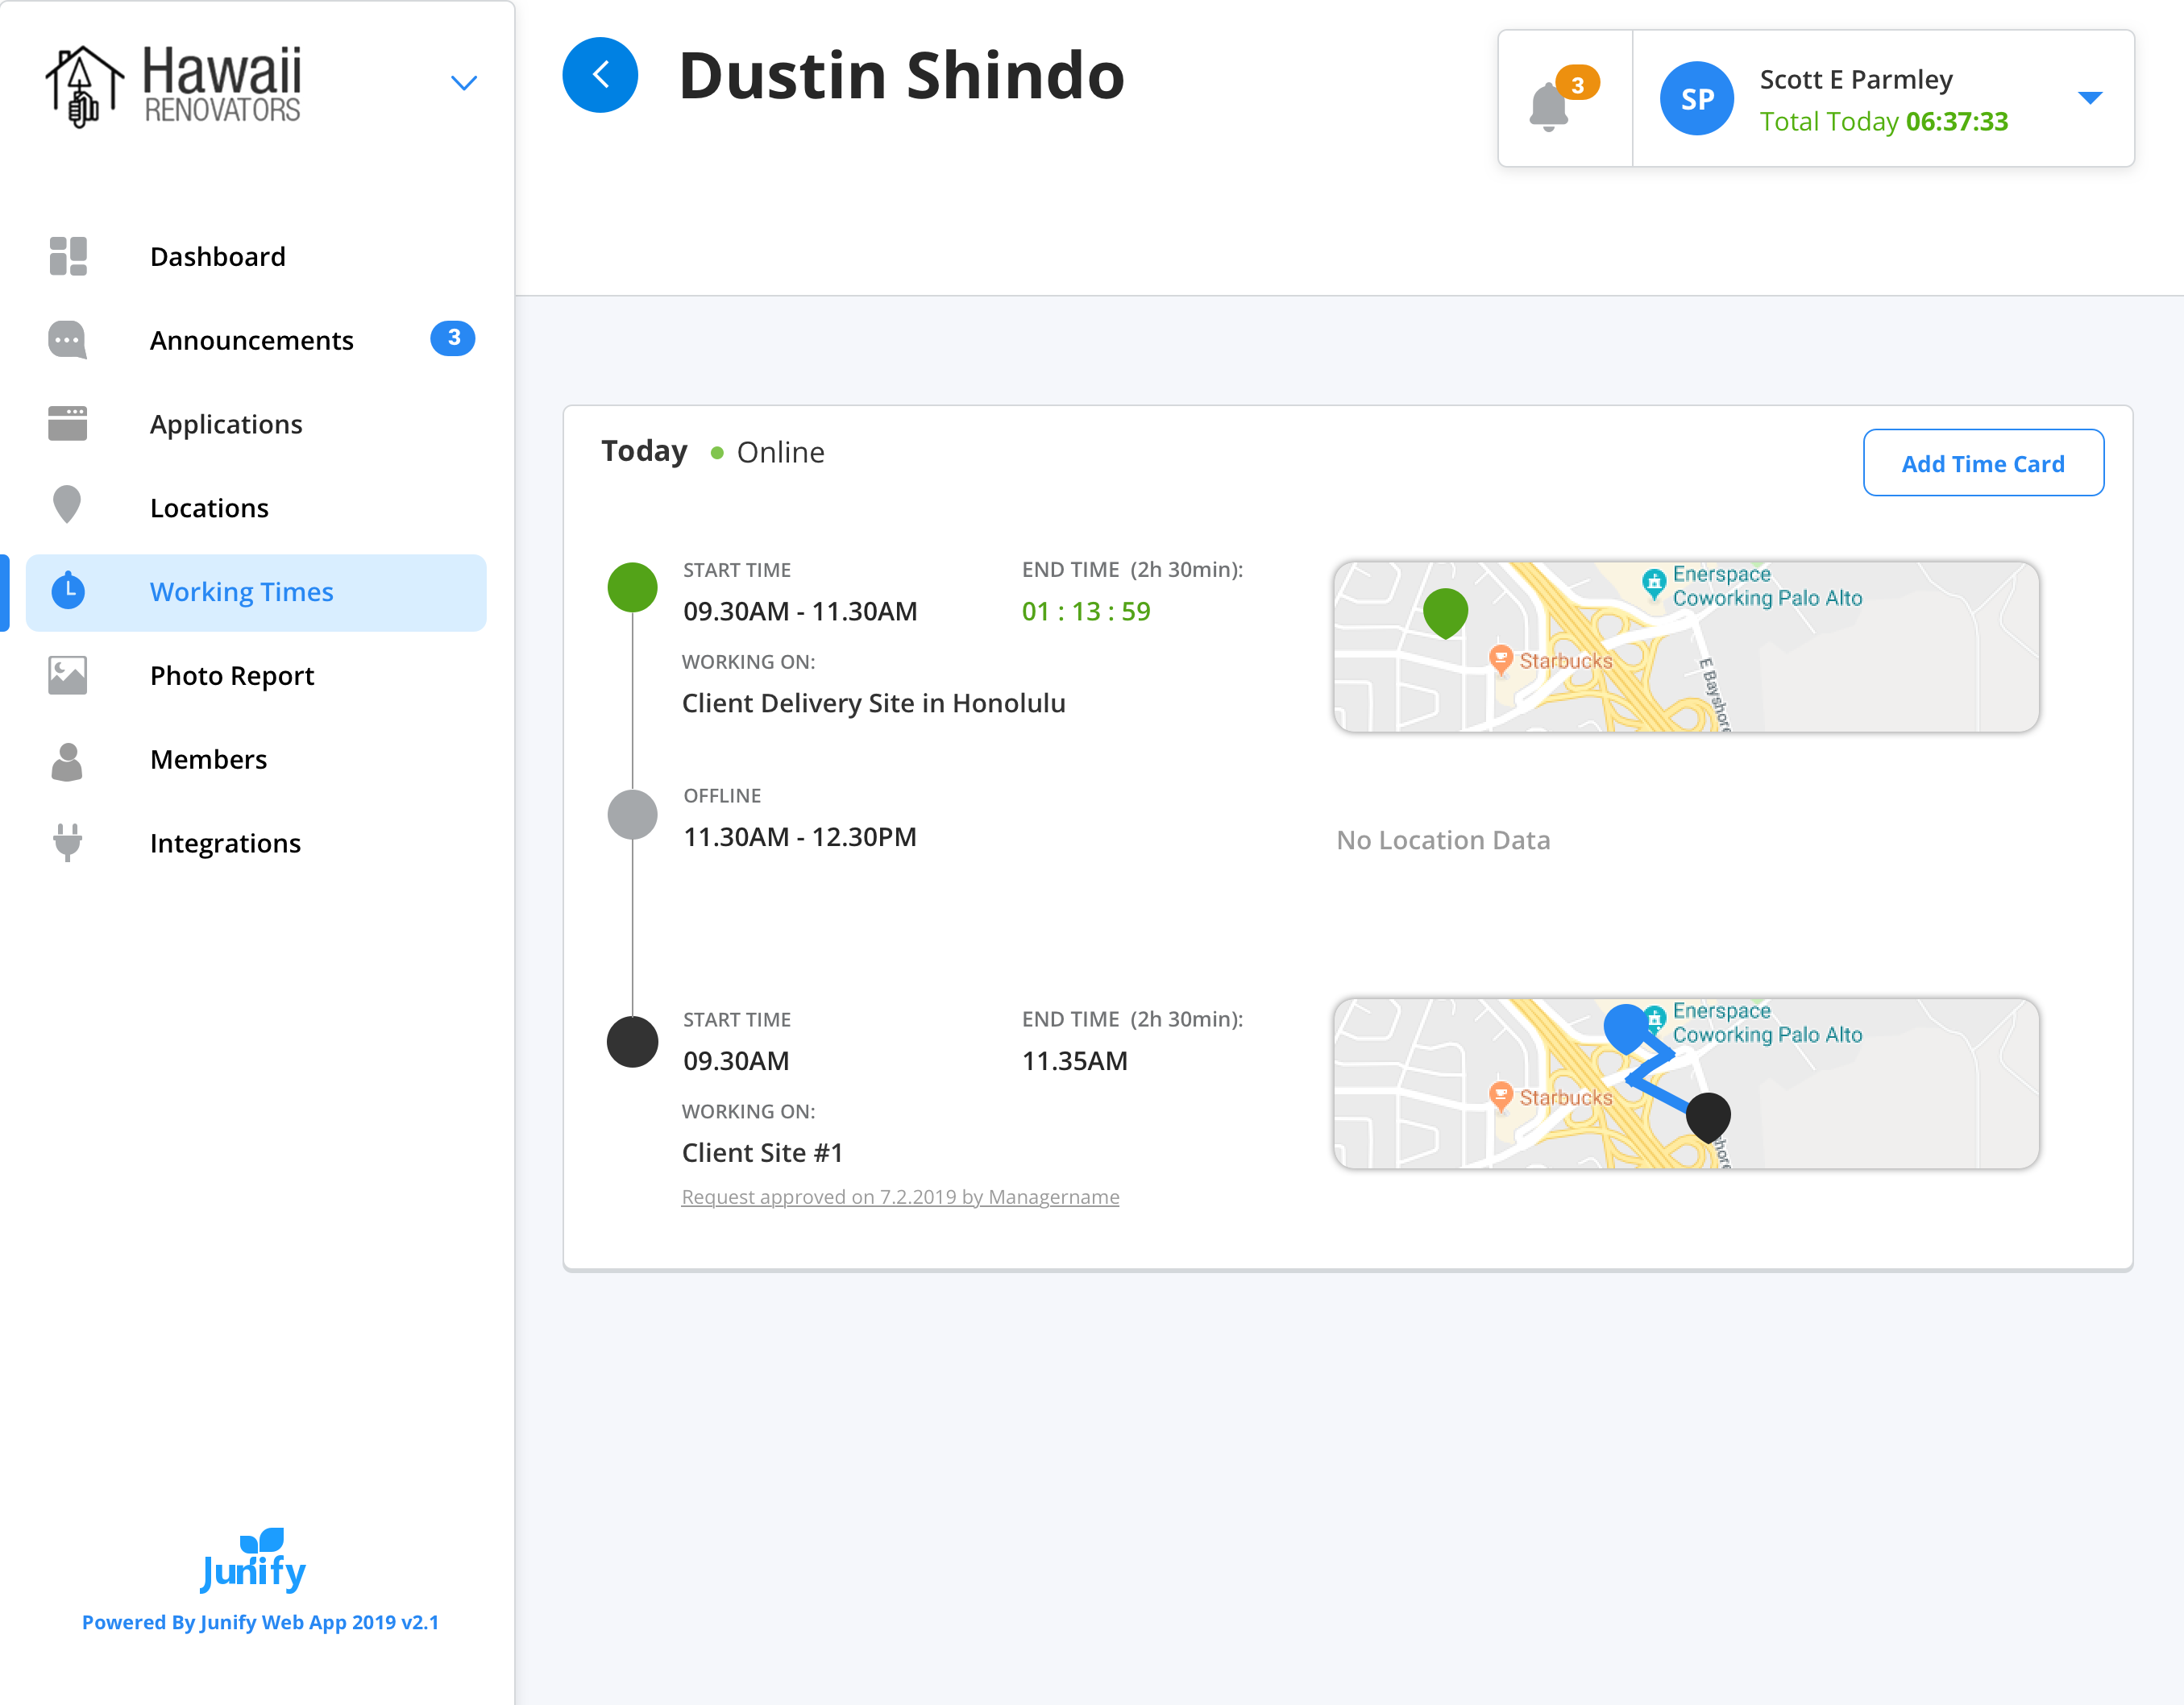Click the 11.35AM end time value
This screenshot has width=2184, height=1705.
1074,1061
